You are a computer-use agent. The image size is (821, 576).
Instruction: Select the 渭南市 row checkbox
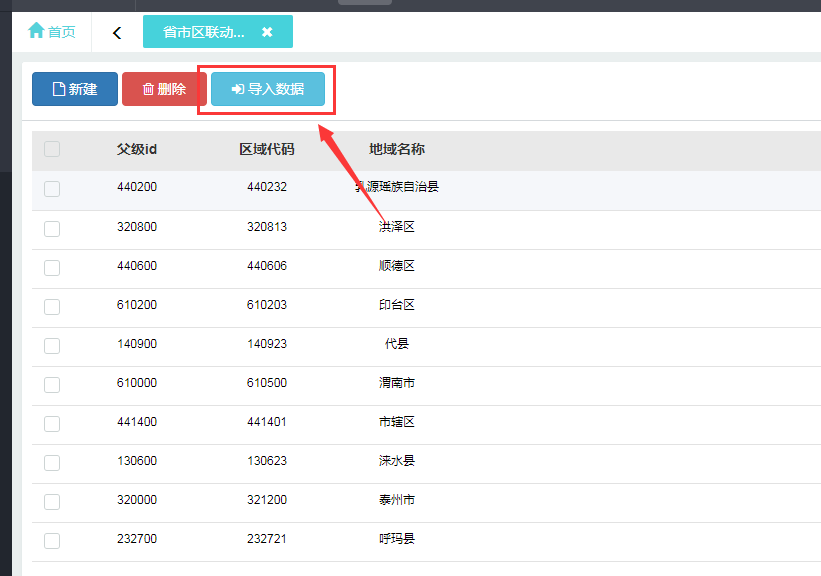coord(52,385)
